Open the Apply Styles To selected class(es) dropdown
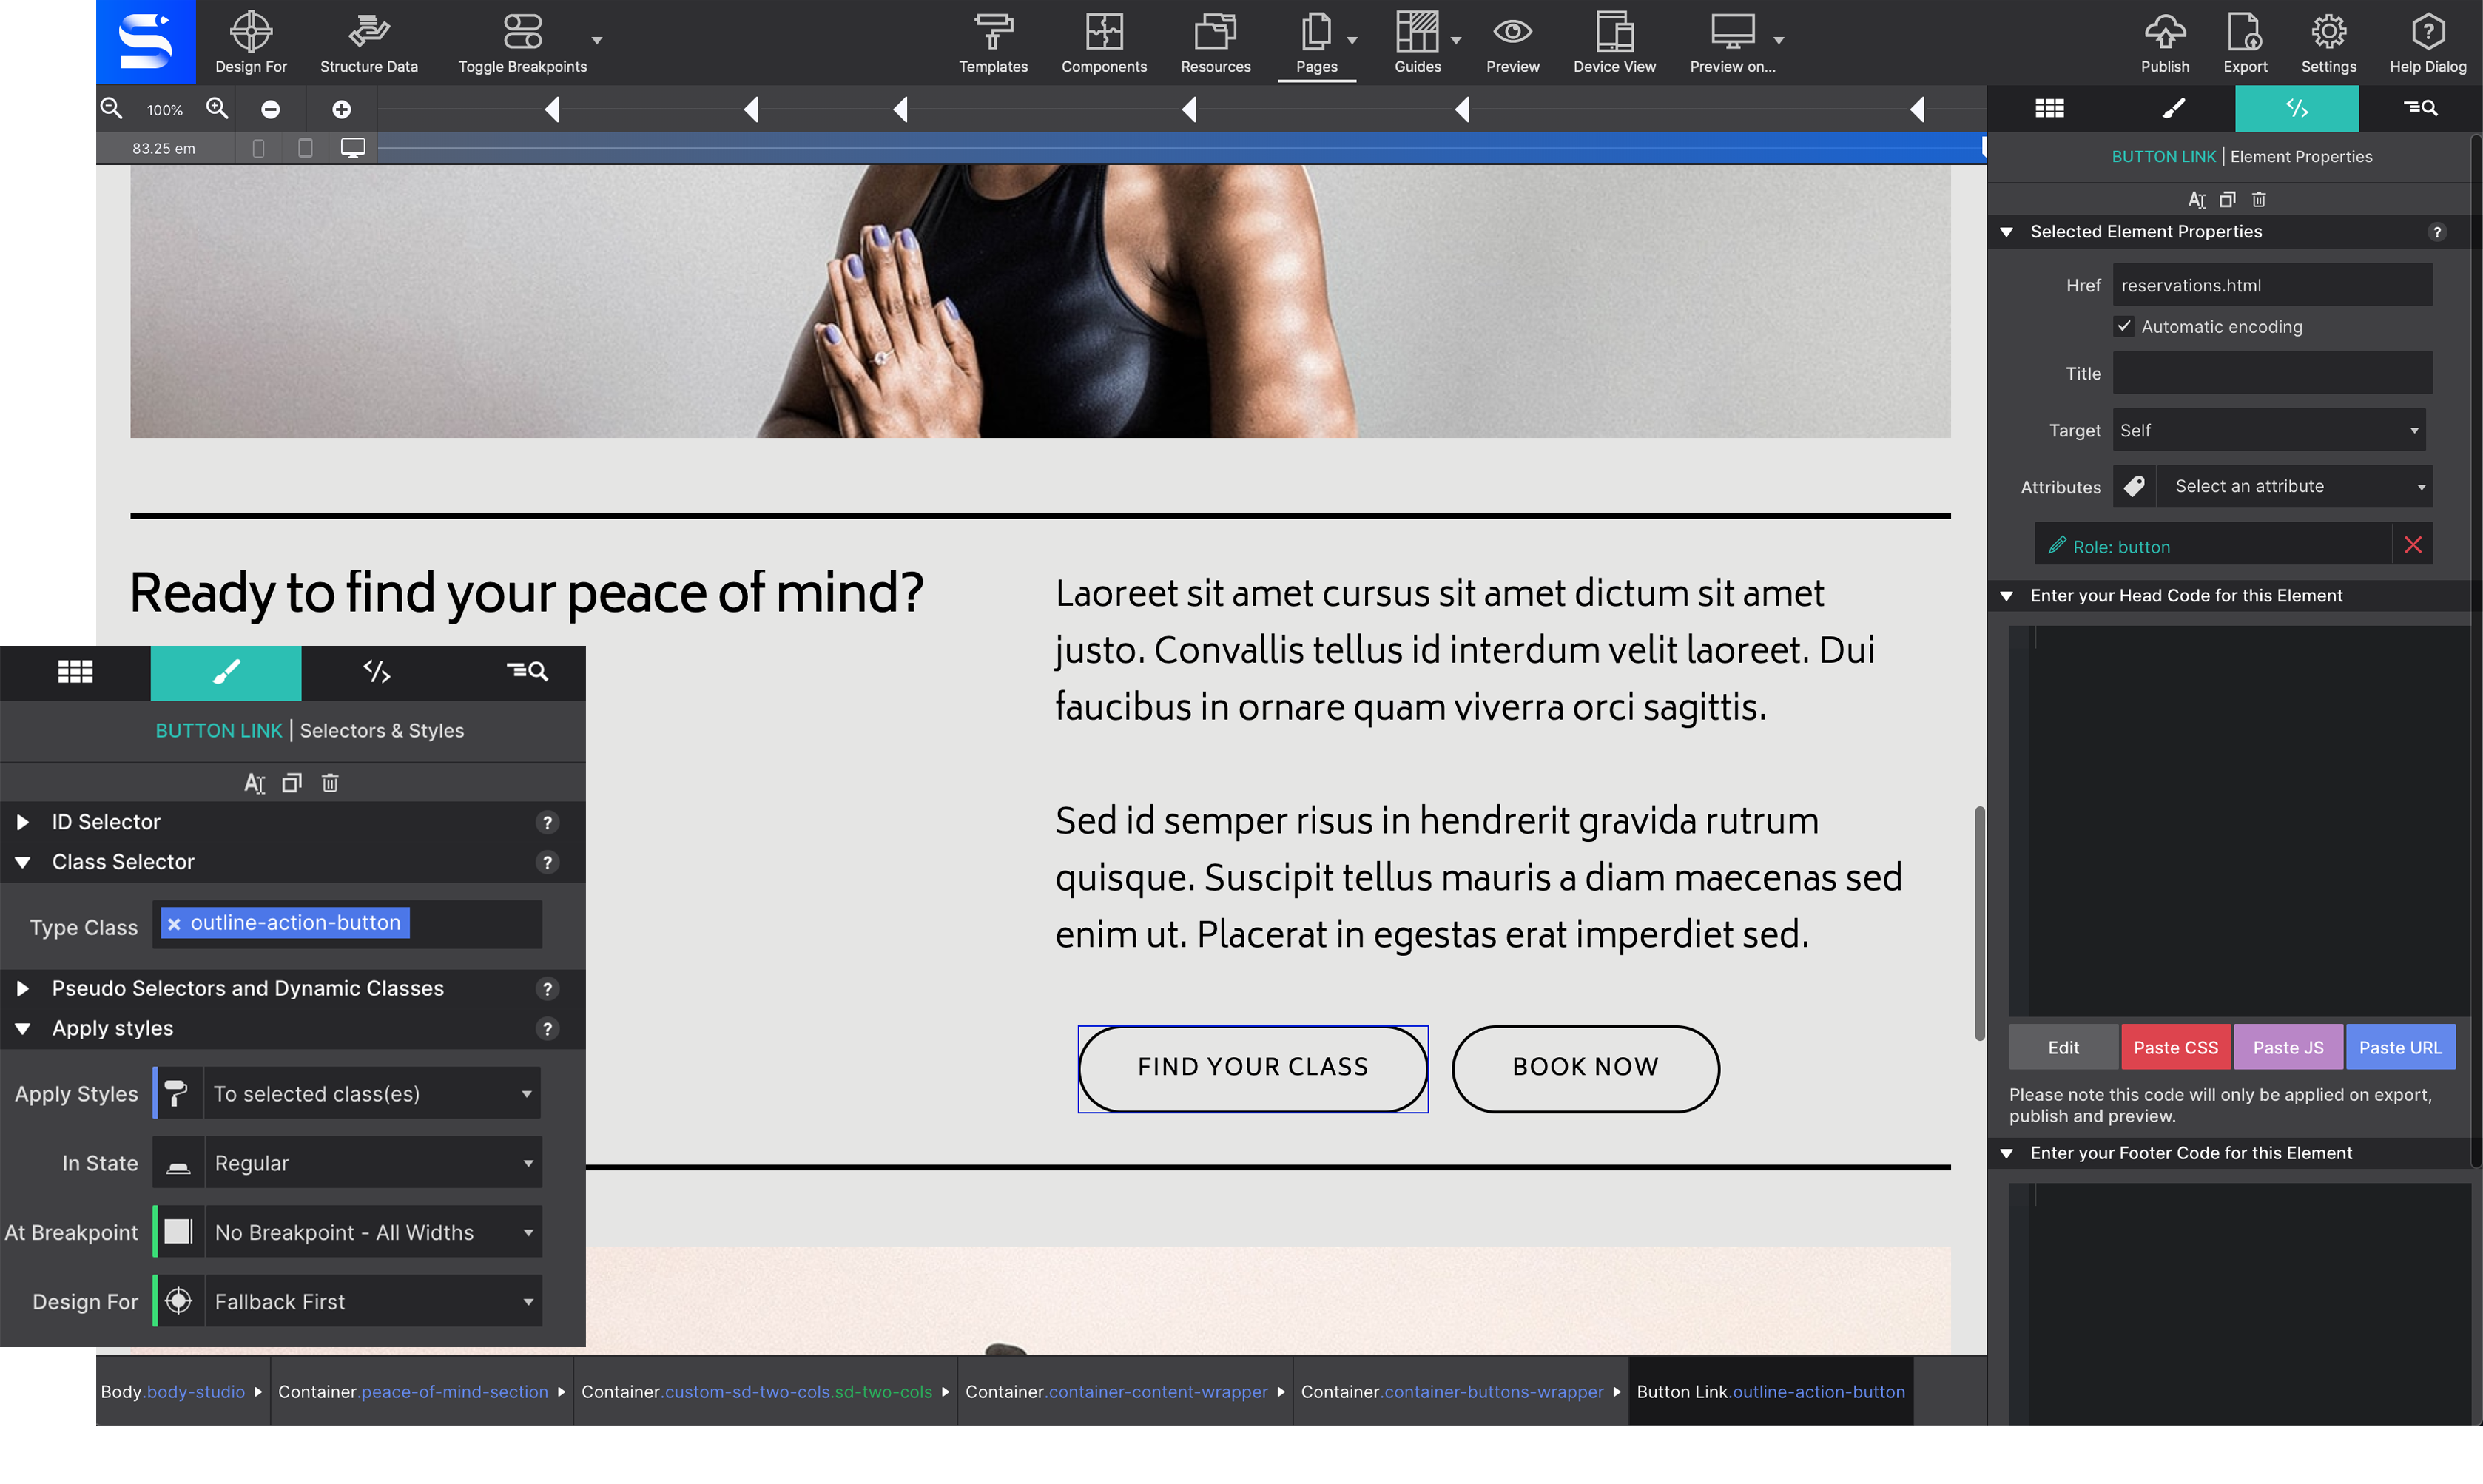The image size is (2483, 1484). click(x=372, y=1093)
